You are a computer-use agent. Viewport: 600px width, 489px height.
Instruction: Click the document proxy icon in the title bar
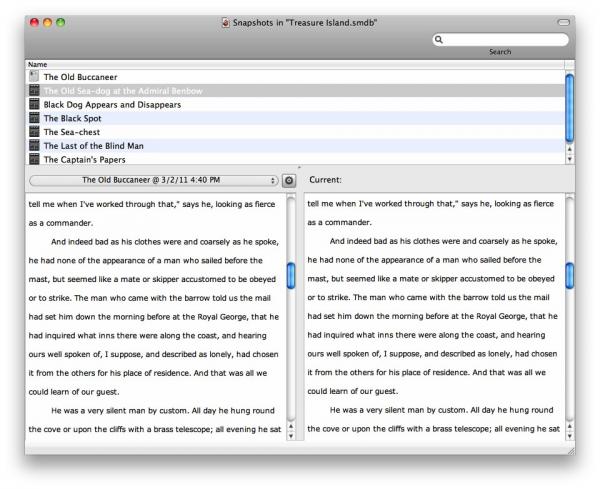[226, 23]
